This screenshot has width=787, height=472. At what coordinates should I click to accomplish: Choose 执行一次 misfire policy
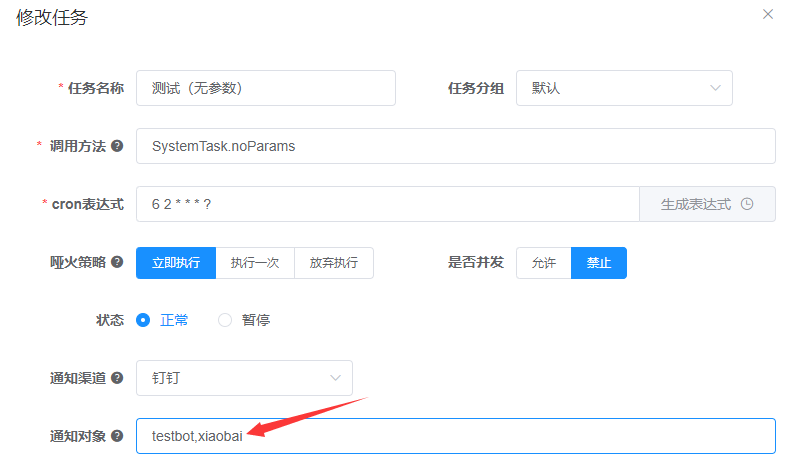pos(255,263)
